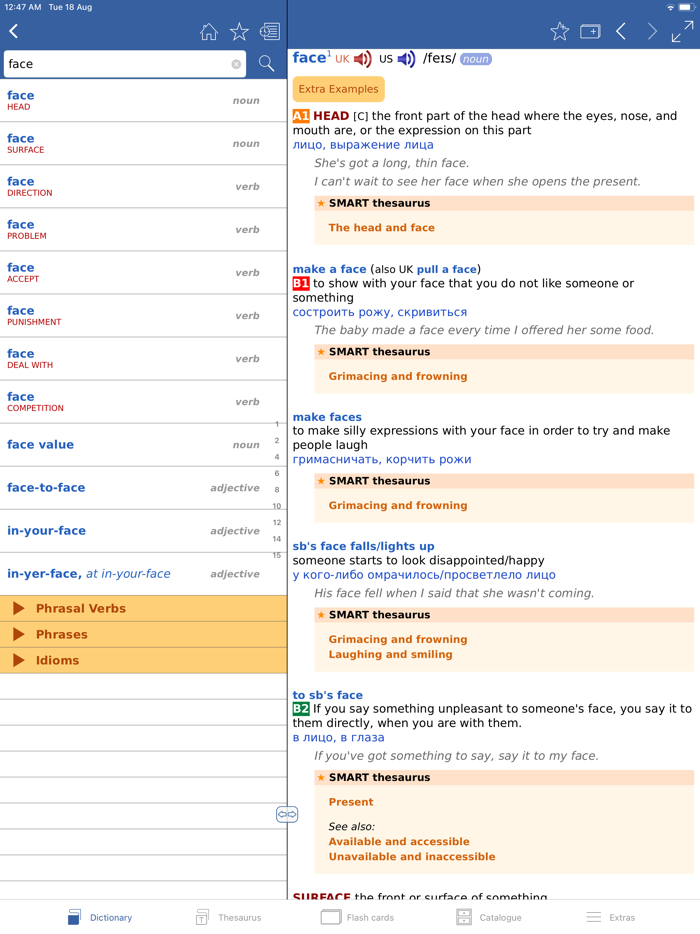Tap the panel divider resize handle
This screenshot has height=934, width=700.
pyautogui.click(x=287, y=814)
